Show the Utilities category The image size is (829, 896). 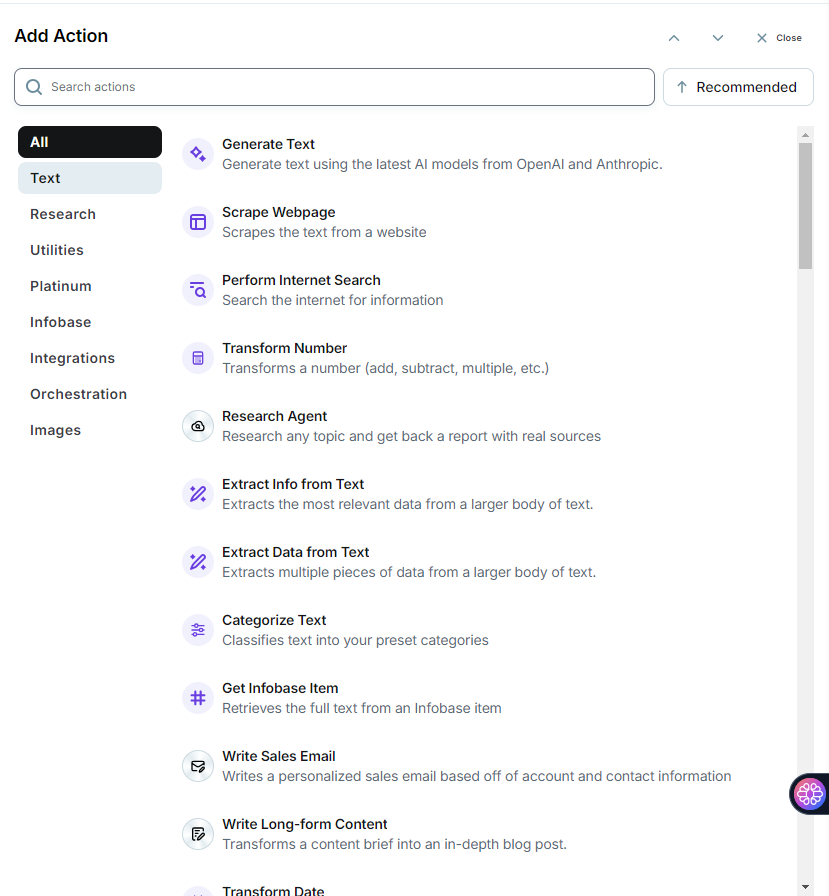click(57, 250)
